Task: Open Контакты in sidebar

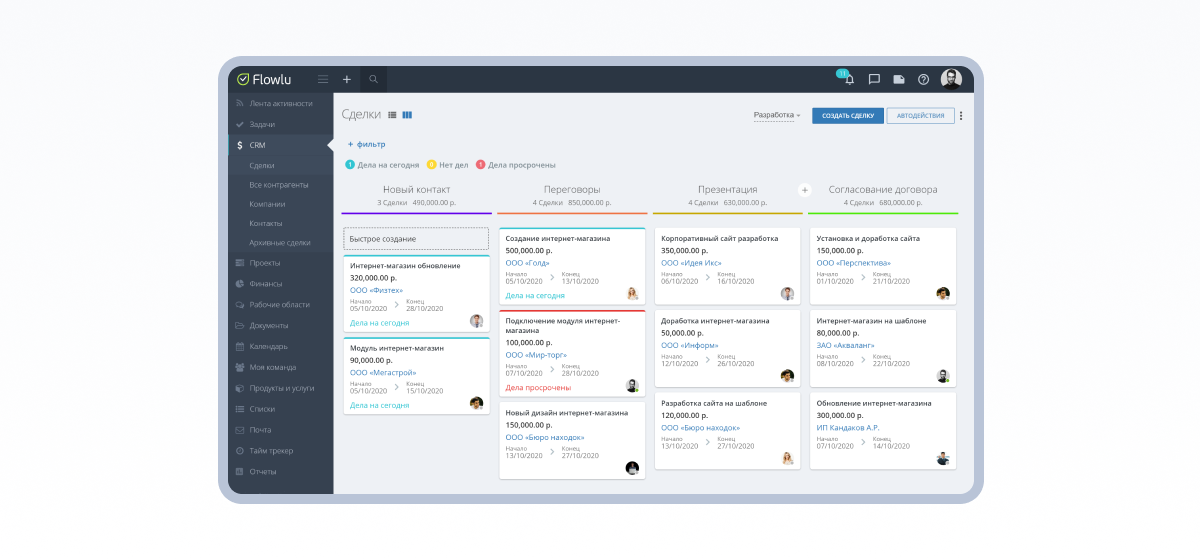Action: [266, 223]
